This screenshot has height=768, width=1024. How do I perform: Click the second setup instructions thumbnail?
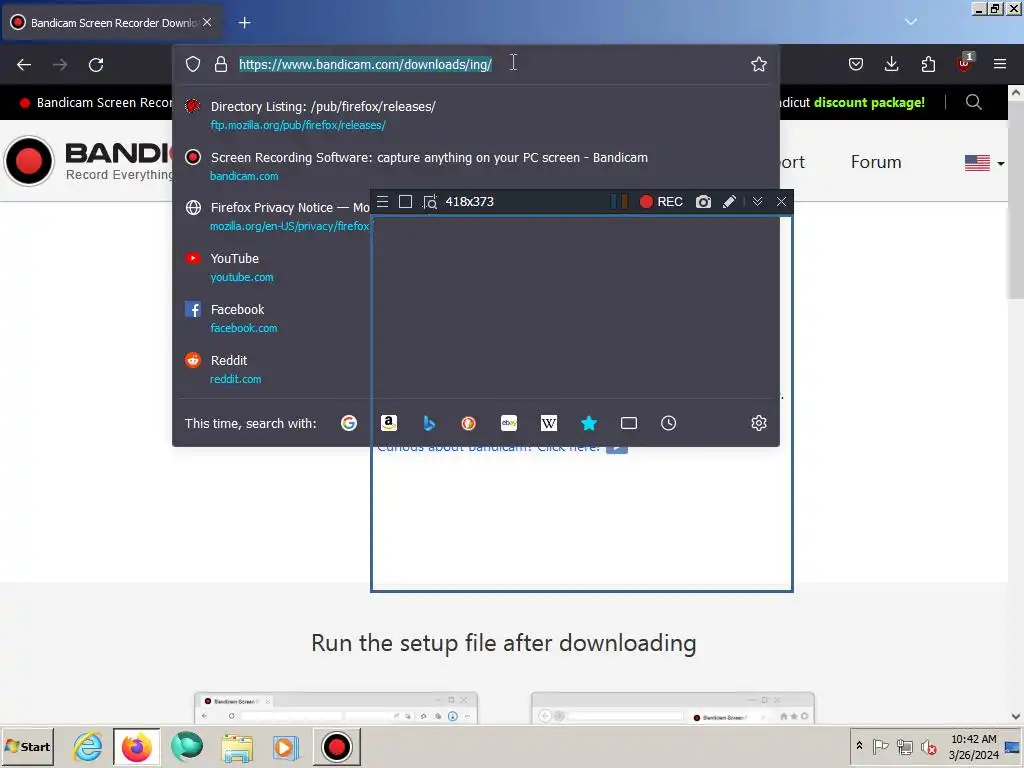point(673,708)
